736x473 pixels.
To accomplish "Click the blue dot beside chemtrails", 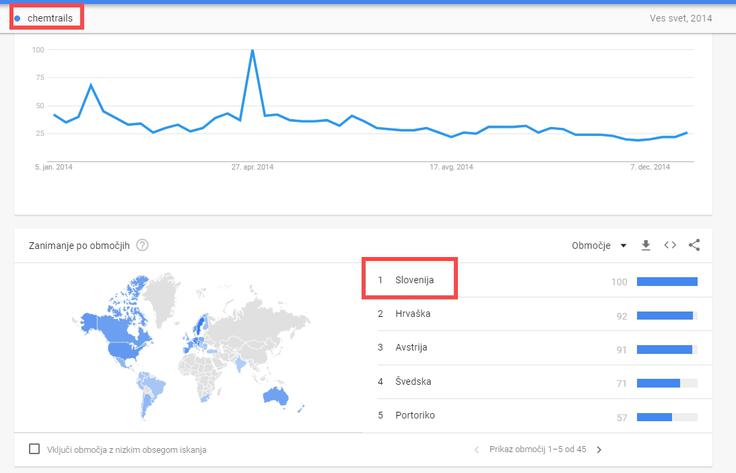I will [17, 19].
